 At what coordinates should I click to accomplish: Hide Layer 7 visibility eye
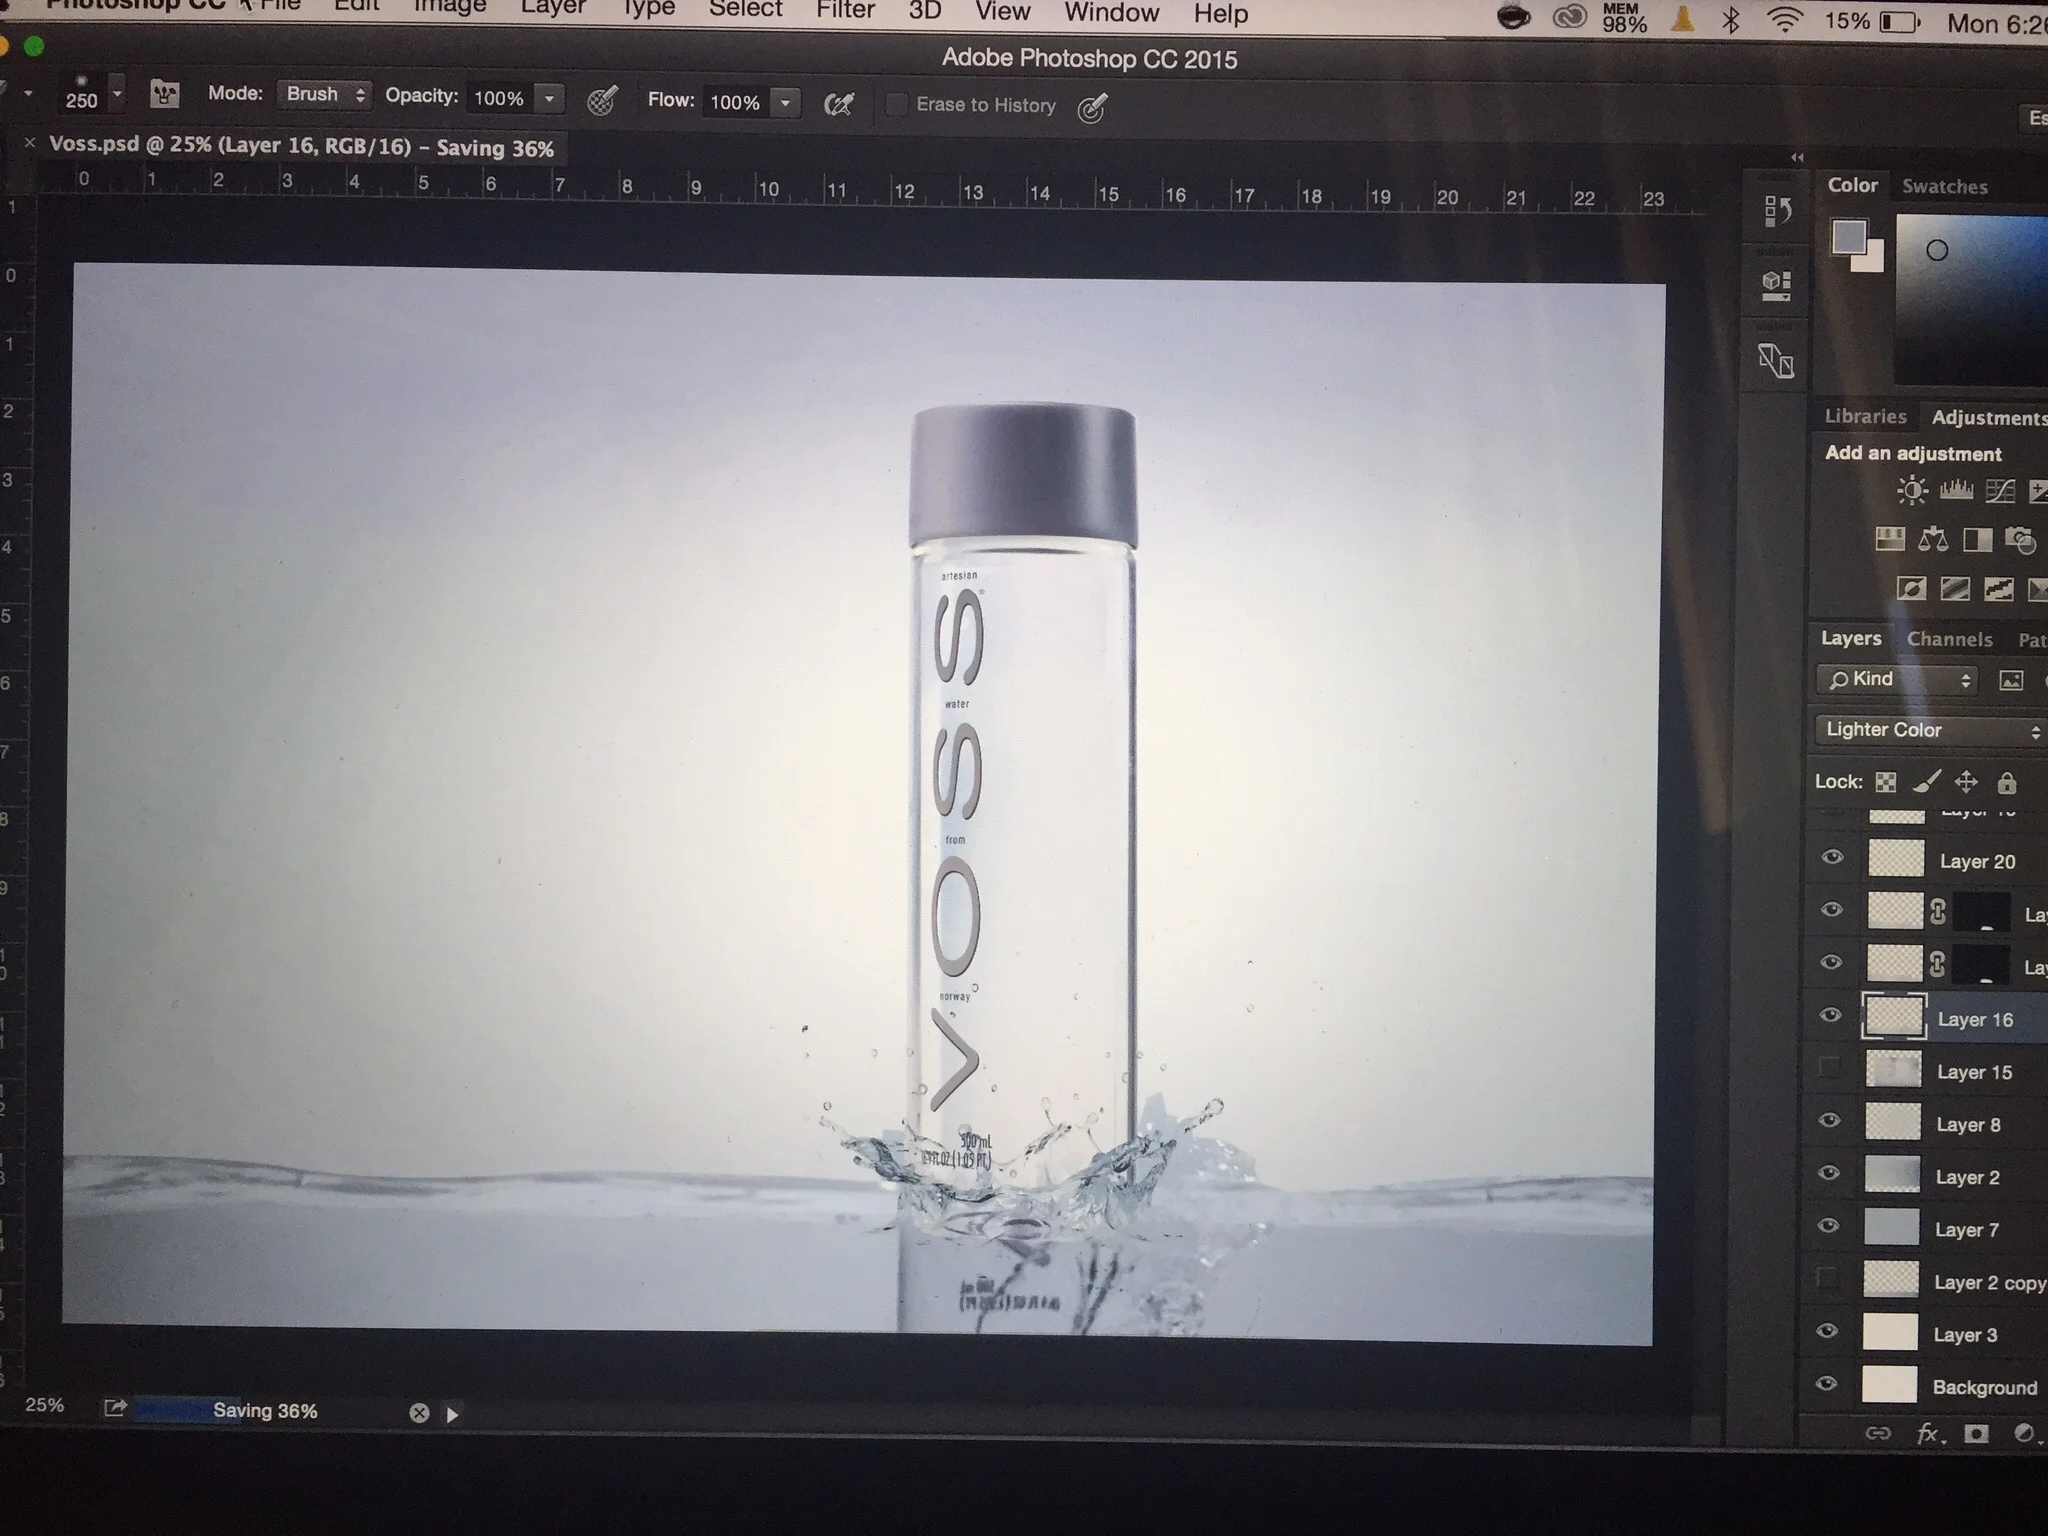1828,1225
